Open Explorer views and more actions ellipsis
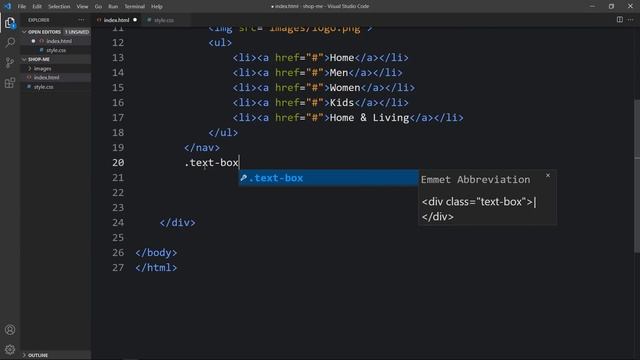Image resolution: width=640 pixels, height=360 pixels. click(x=81, y=20)
